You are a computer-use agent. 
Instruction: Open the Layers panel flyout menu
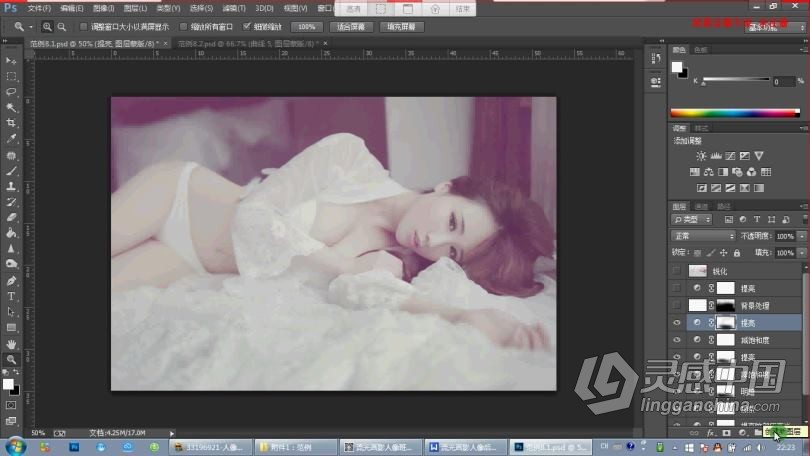(x=803, y=206)
